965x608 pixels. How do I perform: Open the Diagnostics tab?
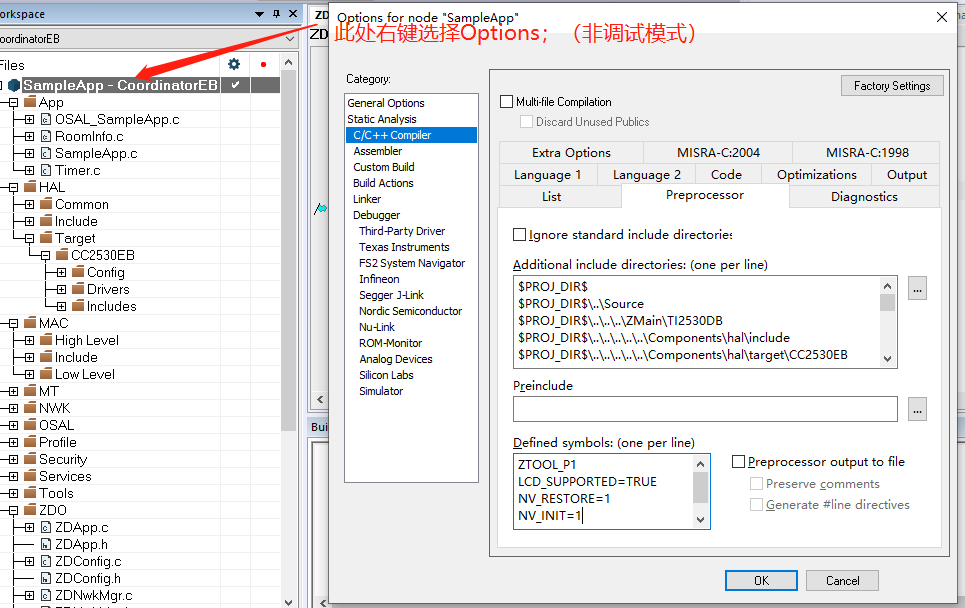pyautogui.click(x=864, y=197)
